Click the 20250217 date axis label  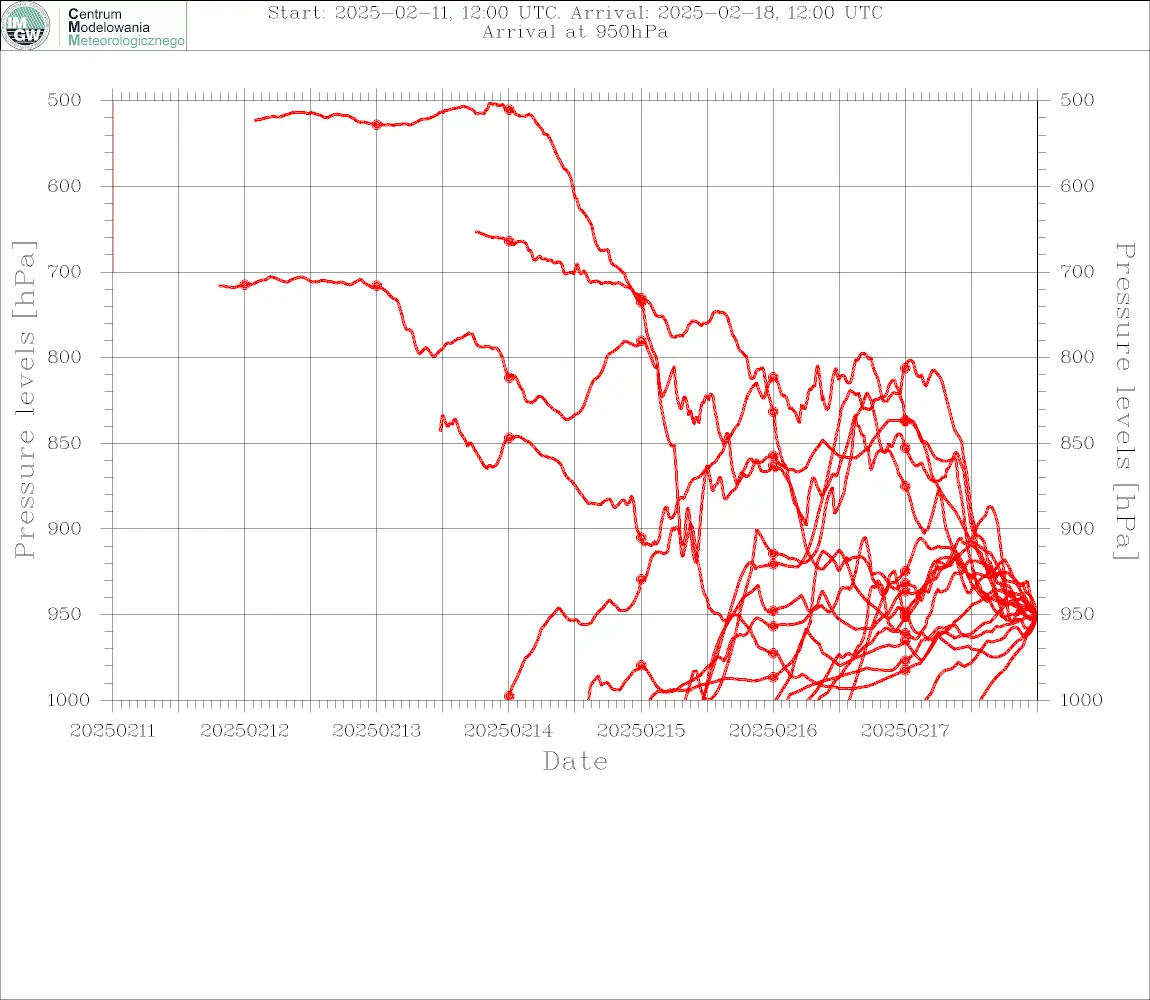(906, 731)
